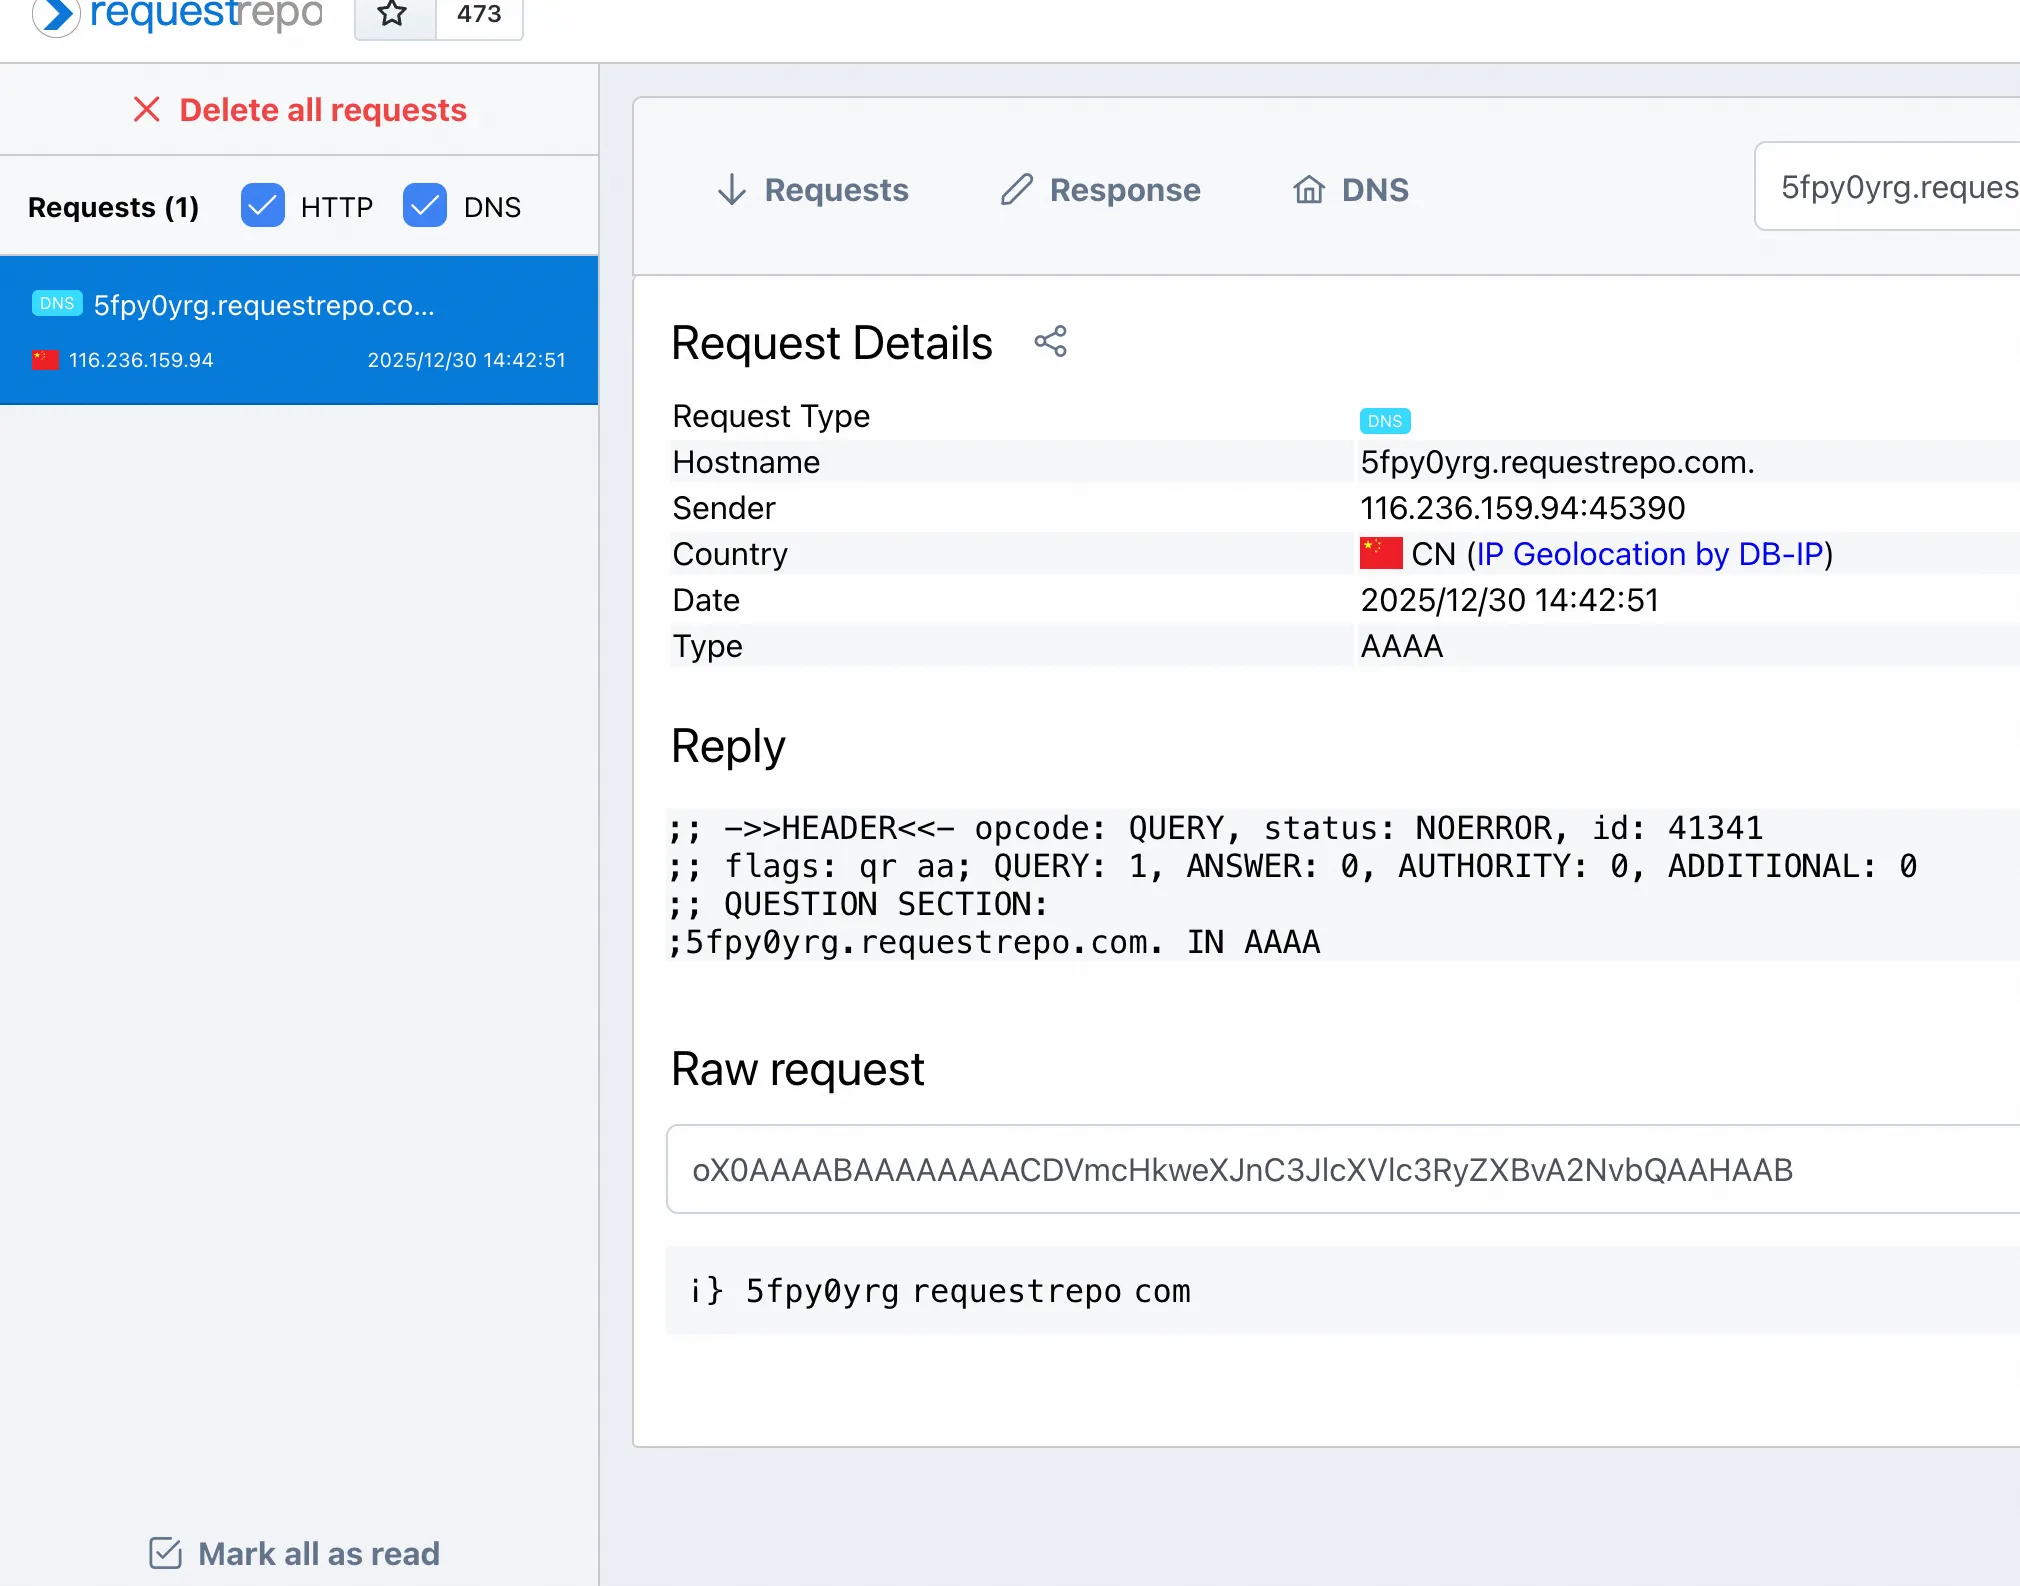Click the share icon beside Request Details
Screen dimensions: 2020x1586
click(1050, 342)
